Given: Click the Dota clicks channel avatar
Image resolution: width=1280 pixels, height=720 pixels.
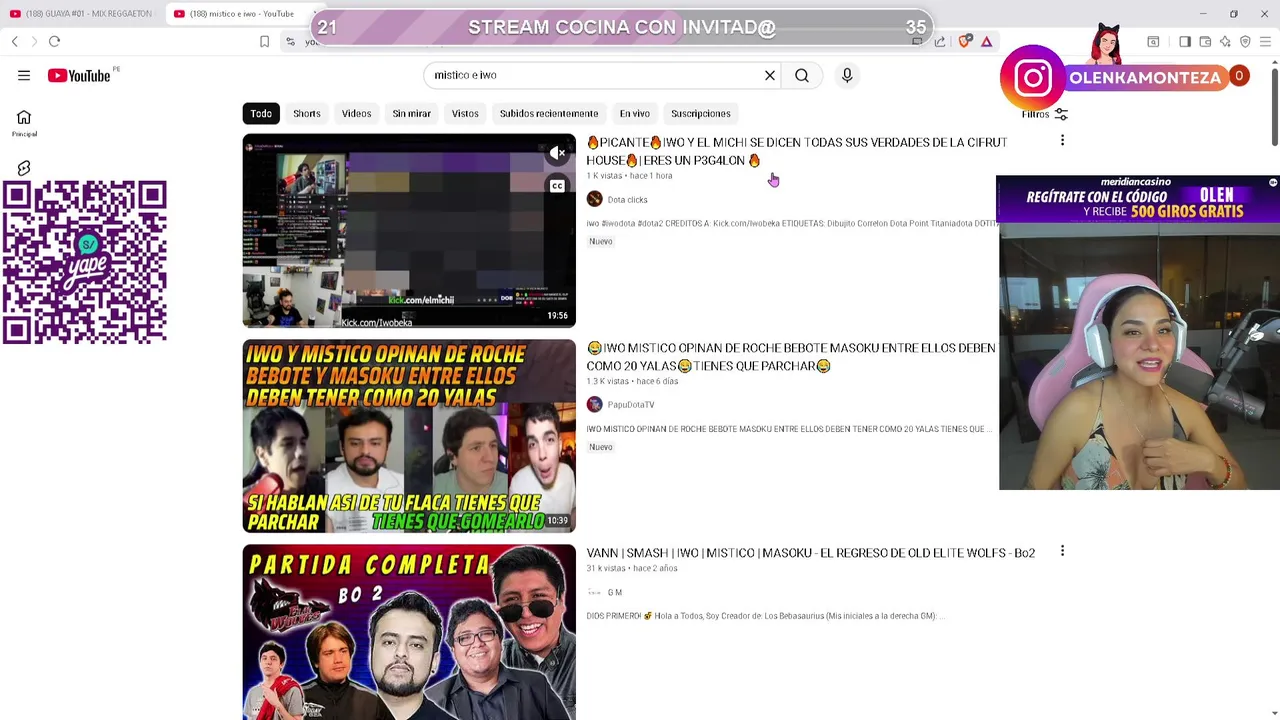Looking at the screenshot, I should (594, 199).
